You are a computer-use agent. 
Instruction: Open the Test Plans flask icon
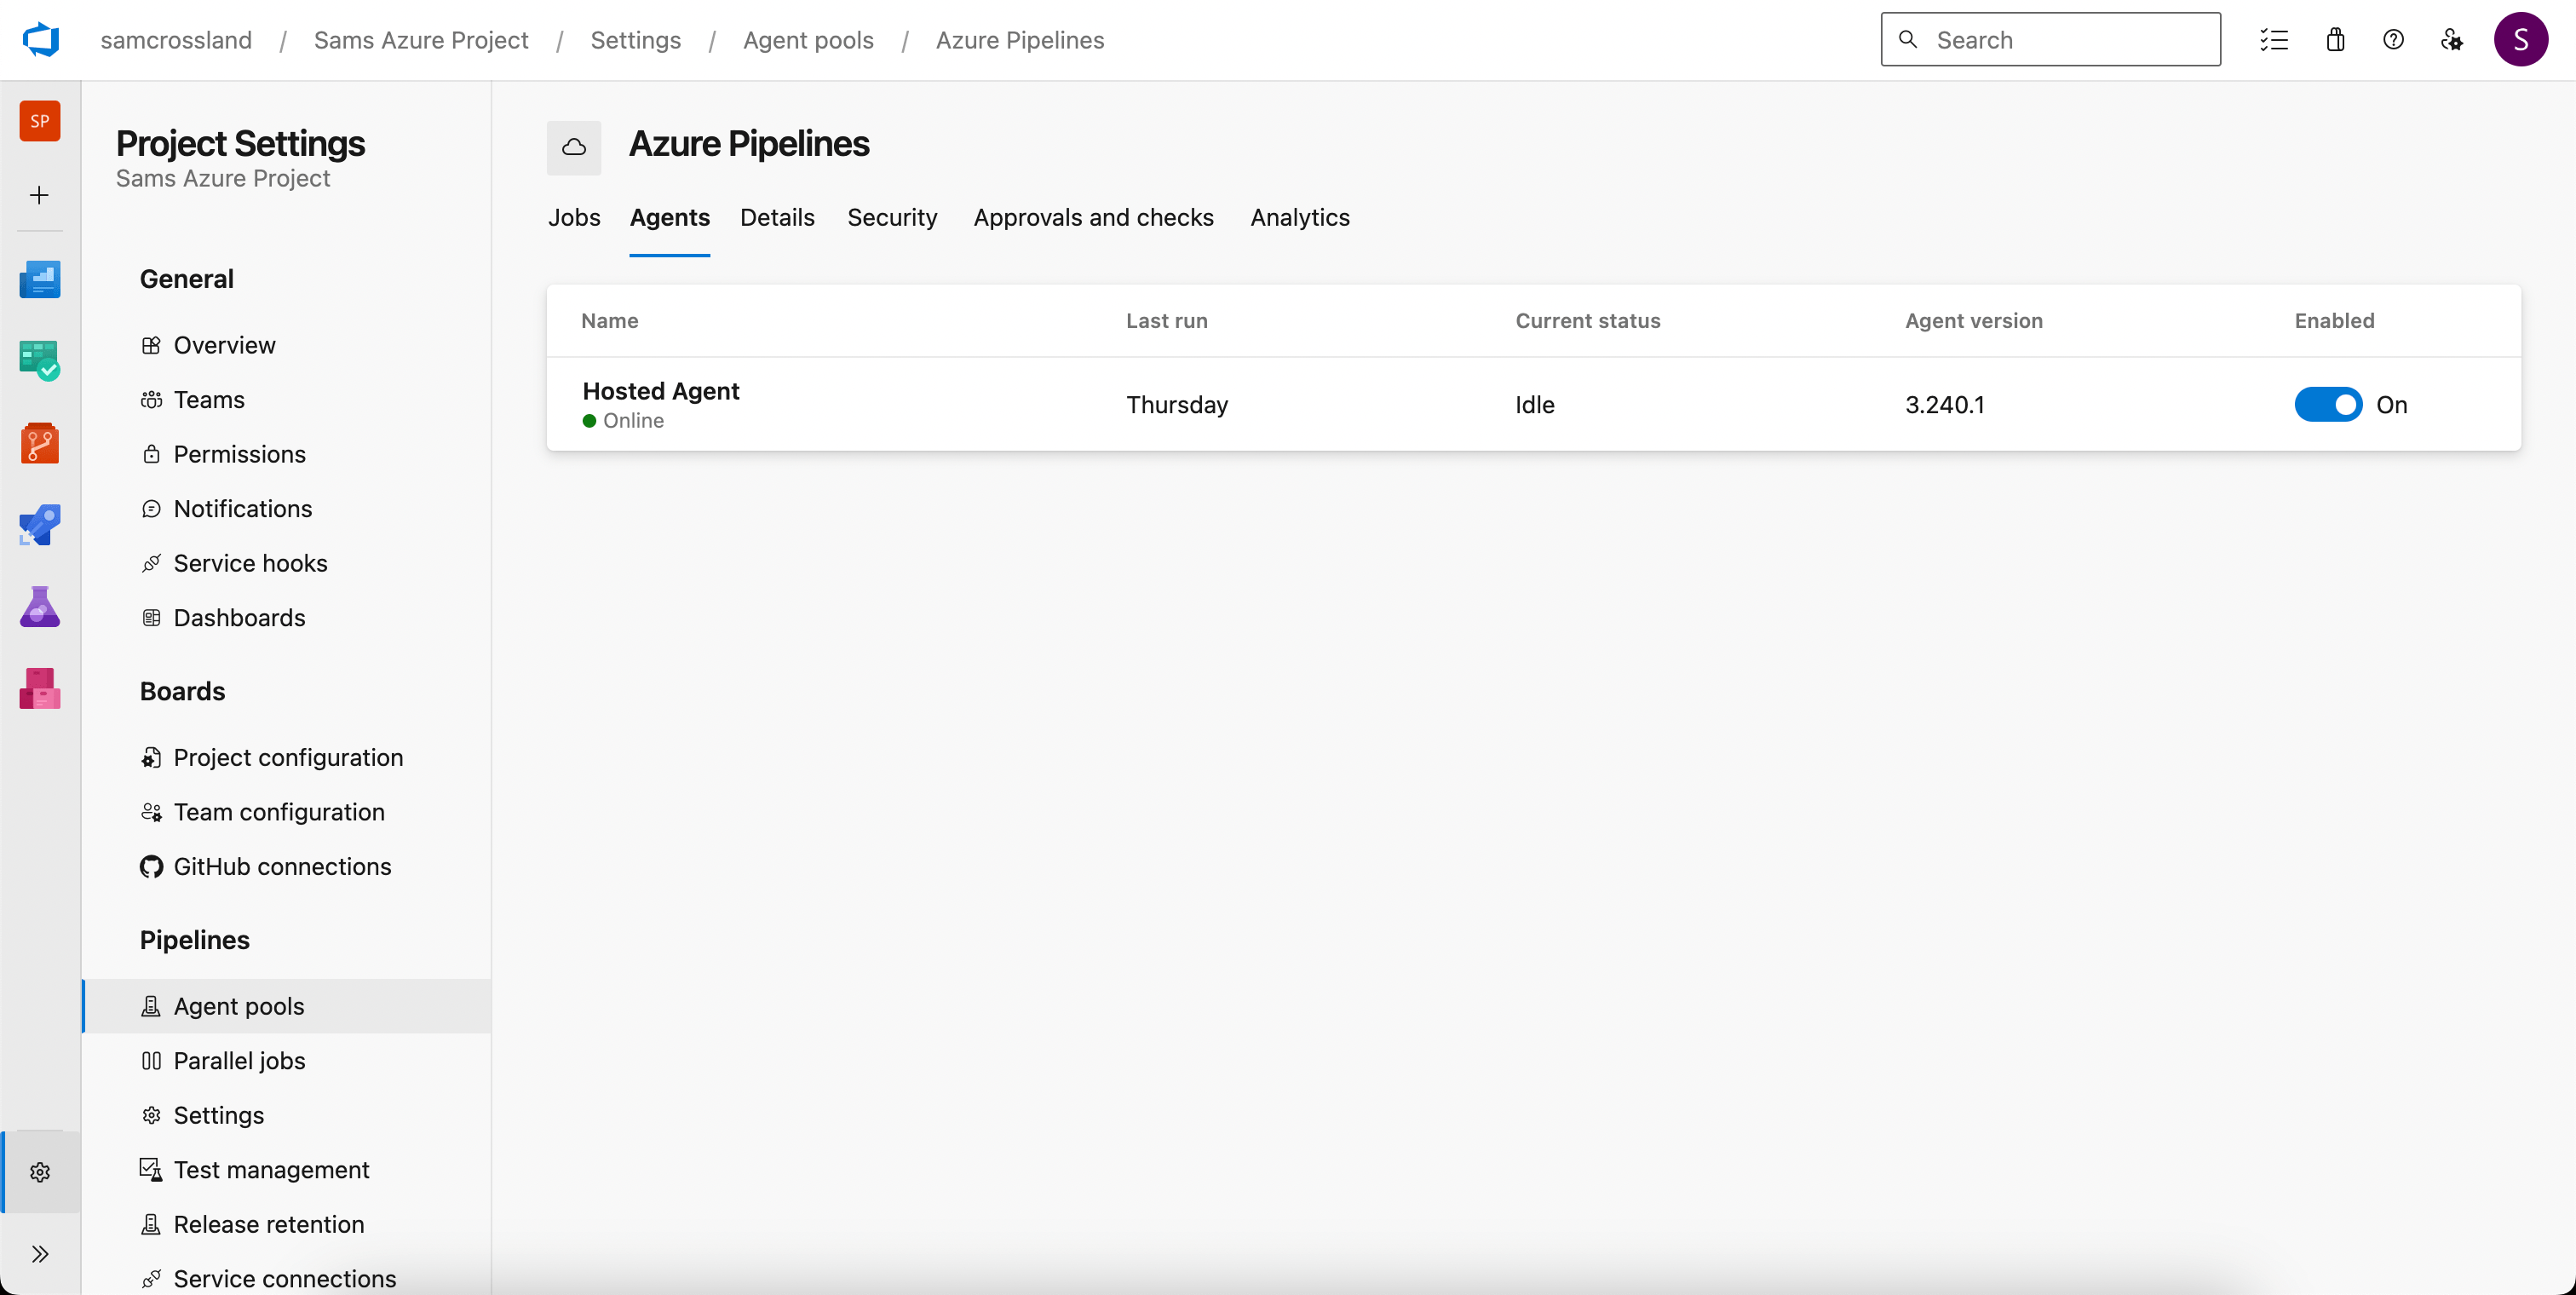point(40,607)
